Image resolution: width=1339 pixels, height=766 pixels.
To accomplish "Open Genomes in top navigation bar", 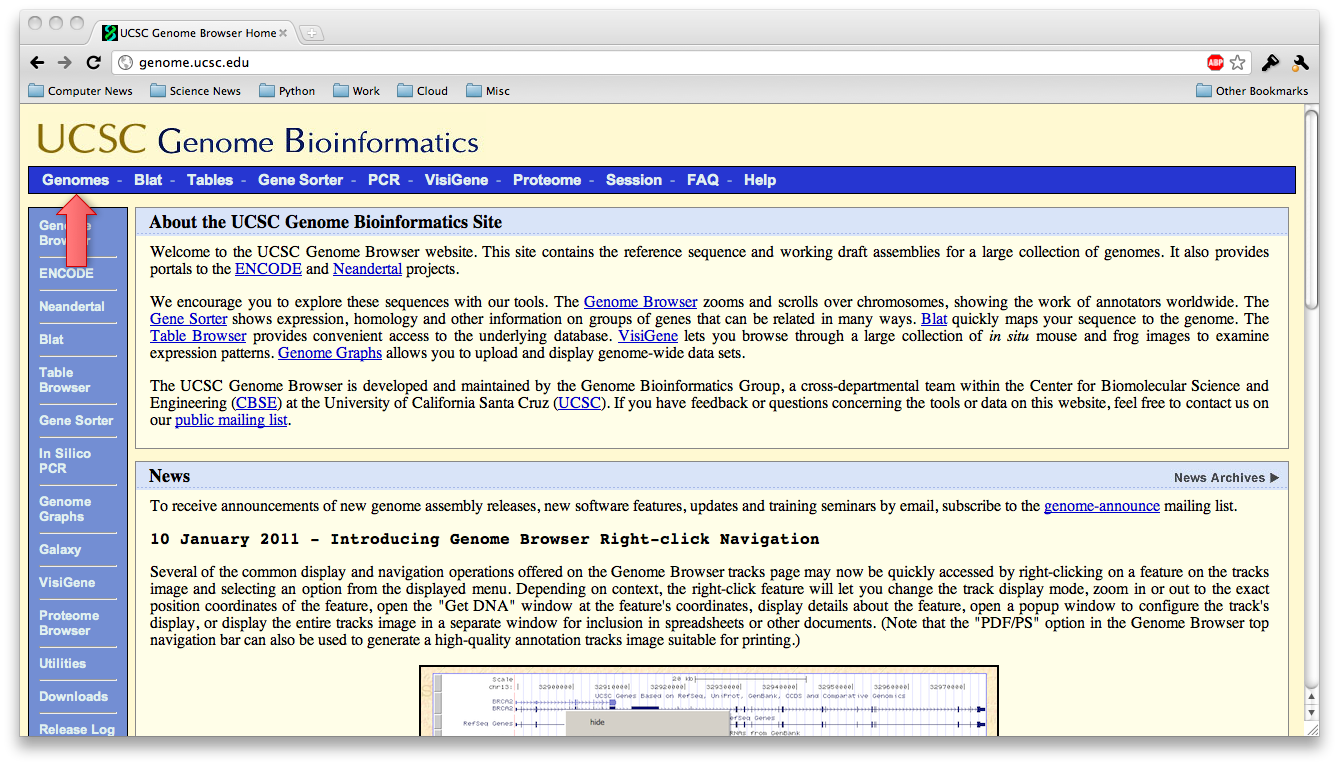I will click(x=76, y=180).
